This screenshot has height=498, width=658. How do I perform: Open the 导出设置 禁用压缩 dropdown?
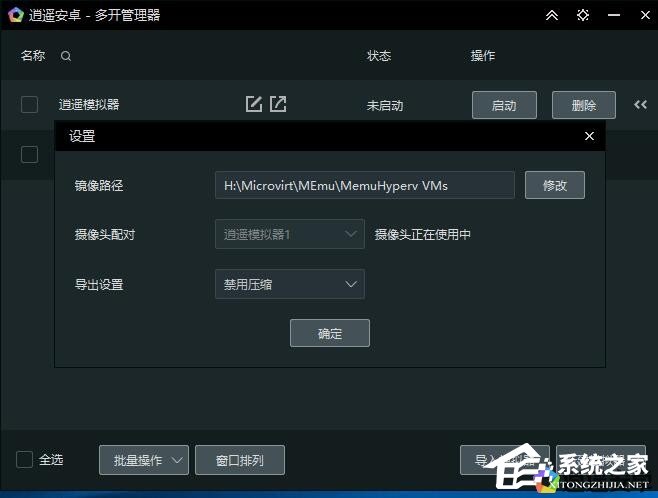290,284
